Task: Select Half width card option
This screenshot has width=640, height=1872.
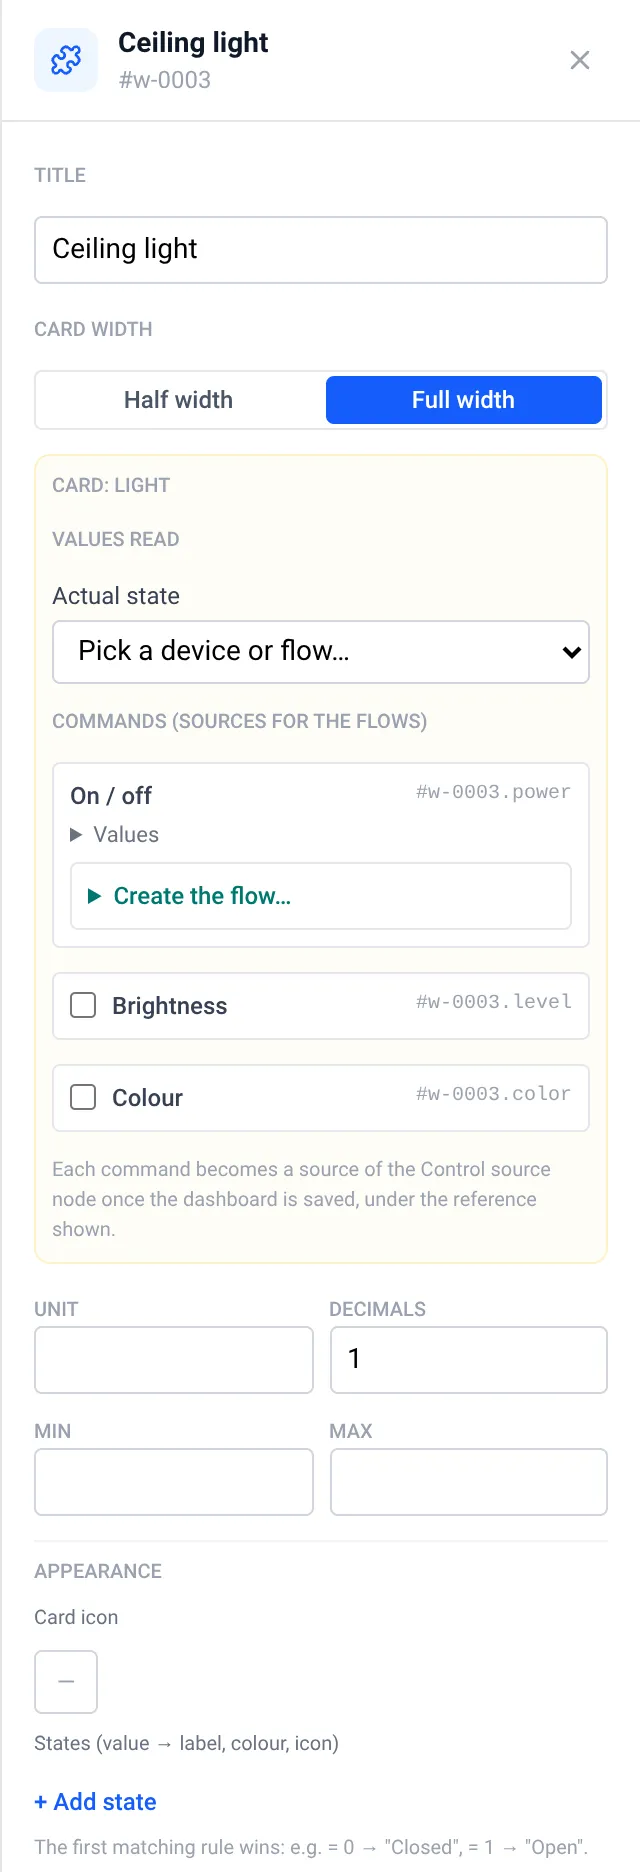Action: coord(179,400)
